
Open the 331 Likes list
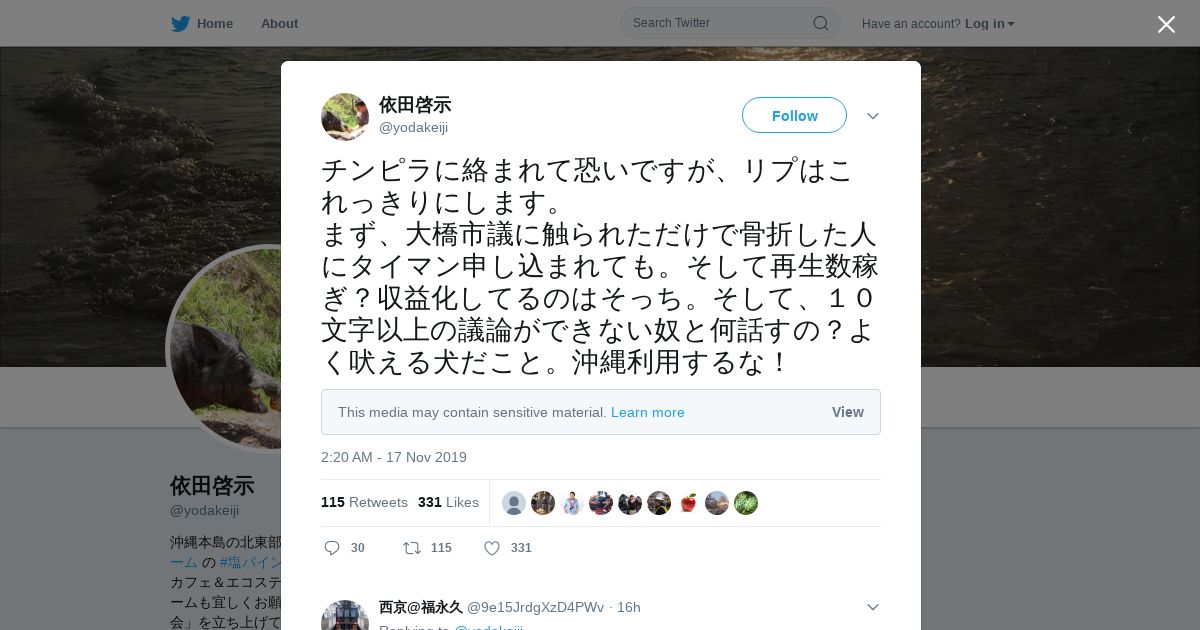point(448,502)
